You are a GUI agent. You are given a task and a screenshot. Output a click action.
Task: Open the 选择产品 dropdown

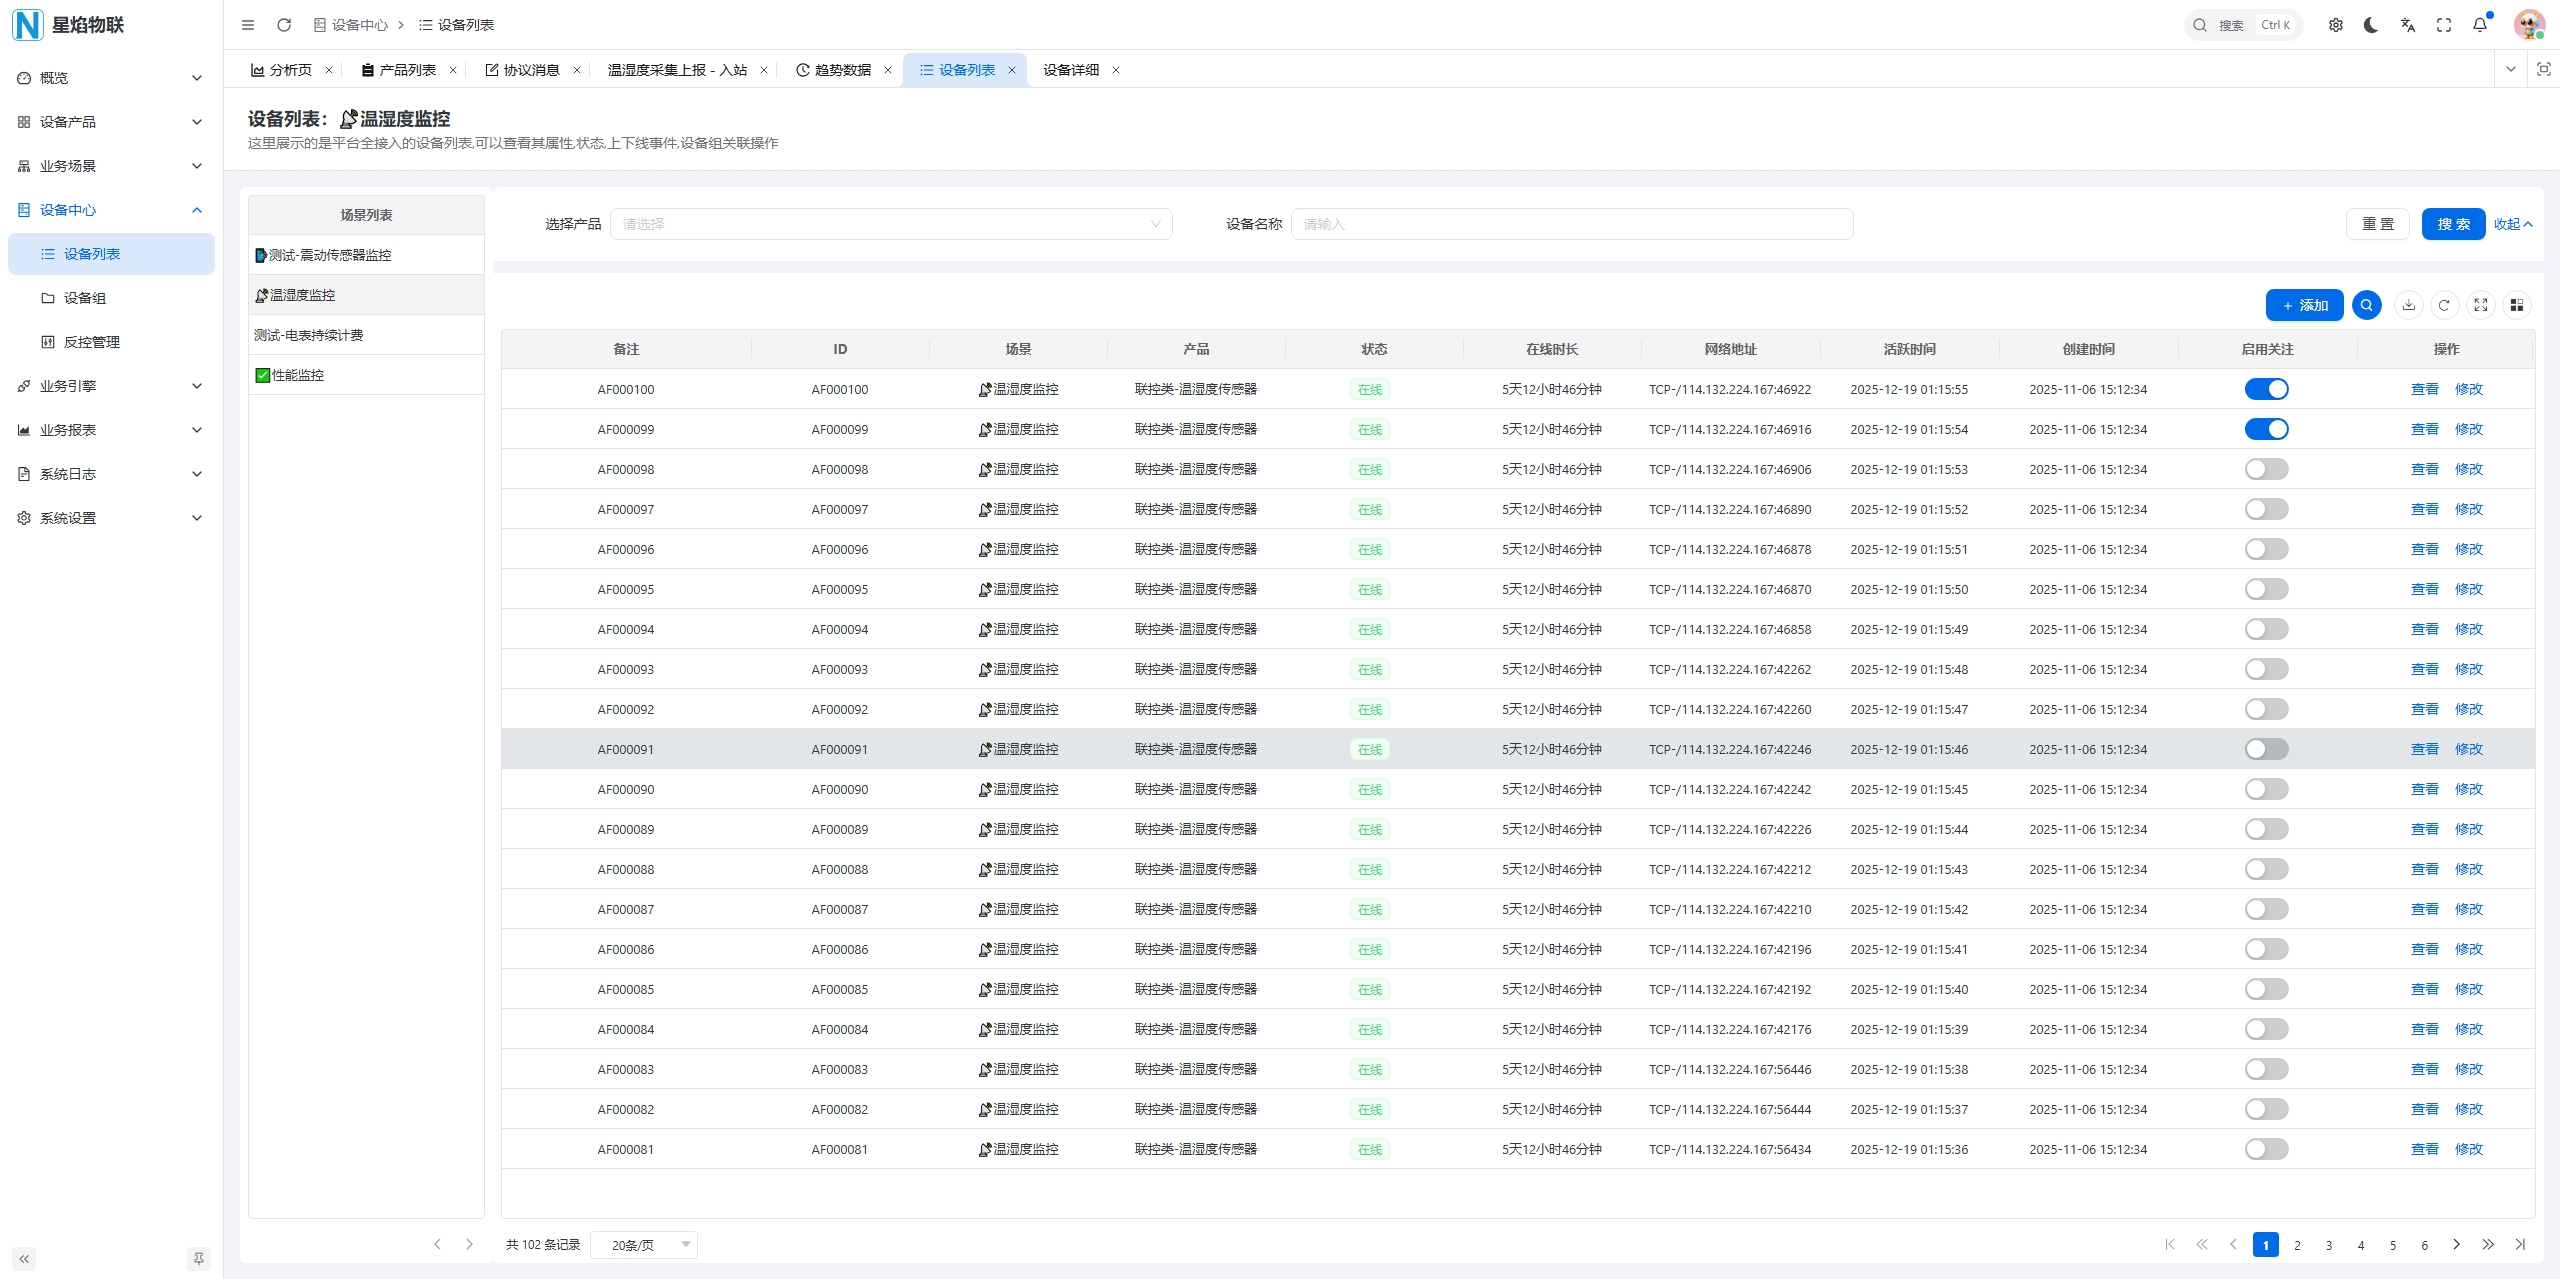[x=890, y=224]
